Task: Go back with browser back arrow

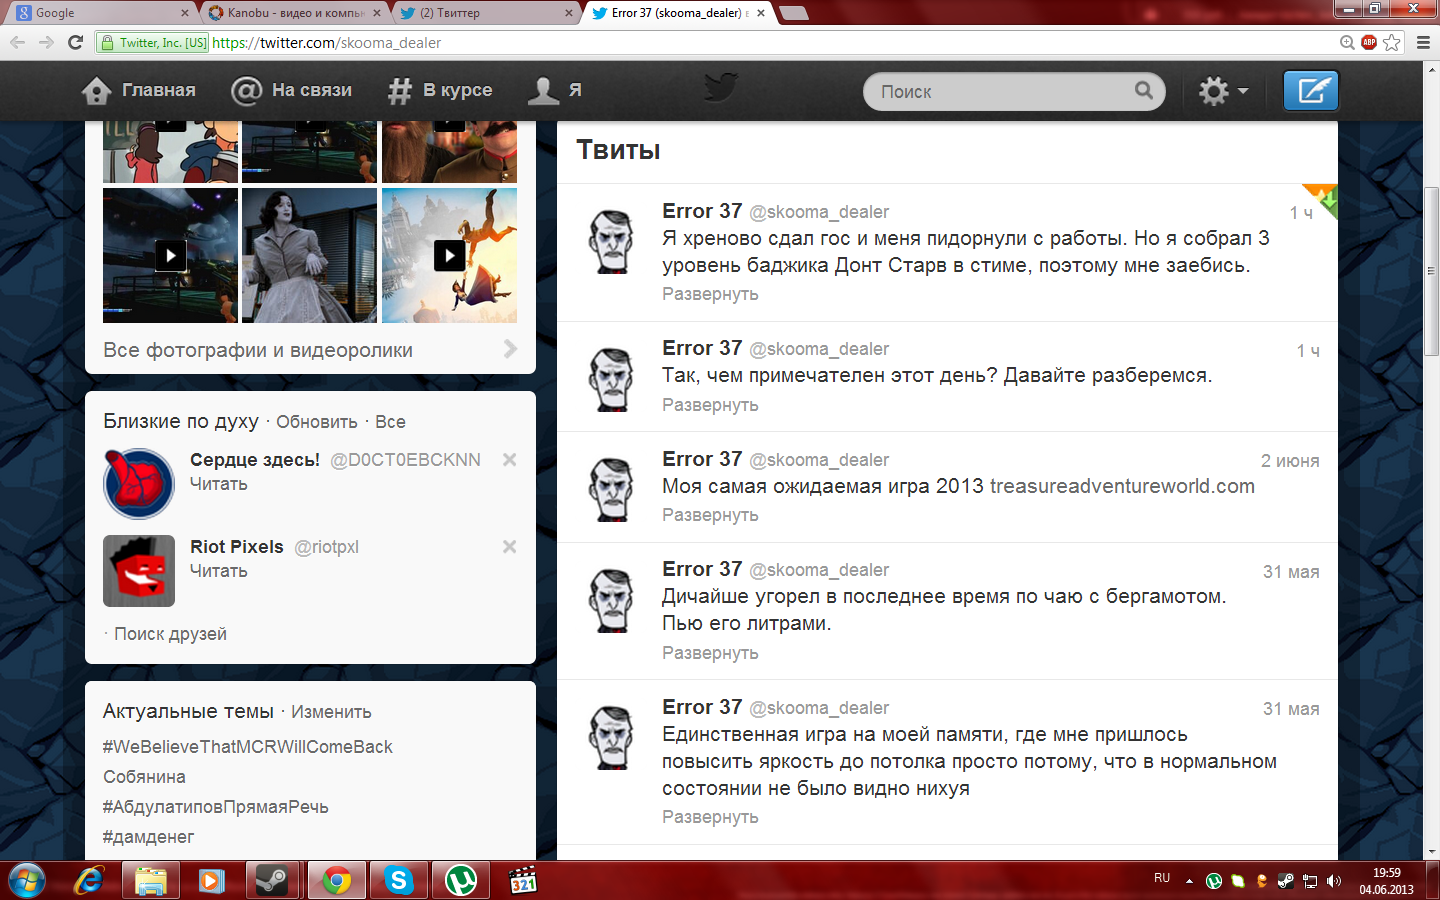Action: [17, 42]
